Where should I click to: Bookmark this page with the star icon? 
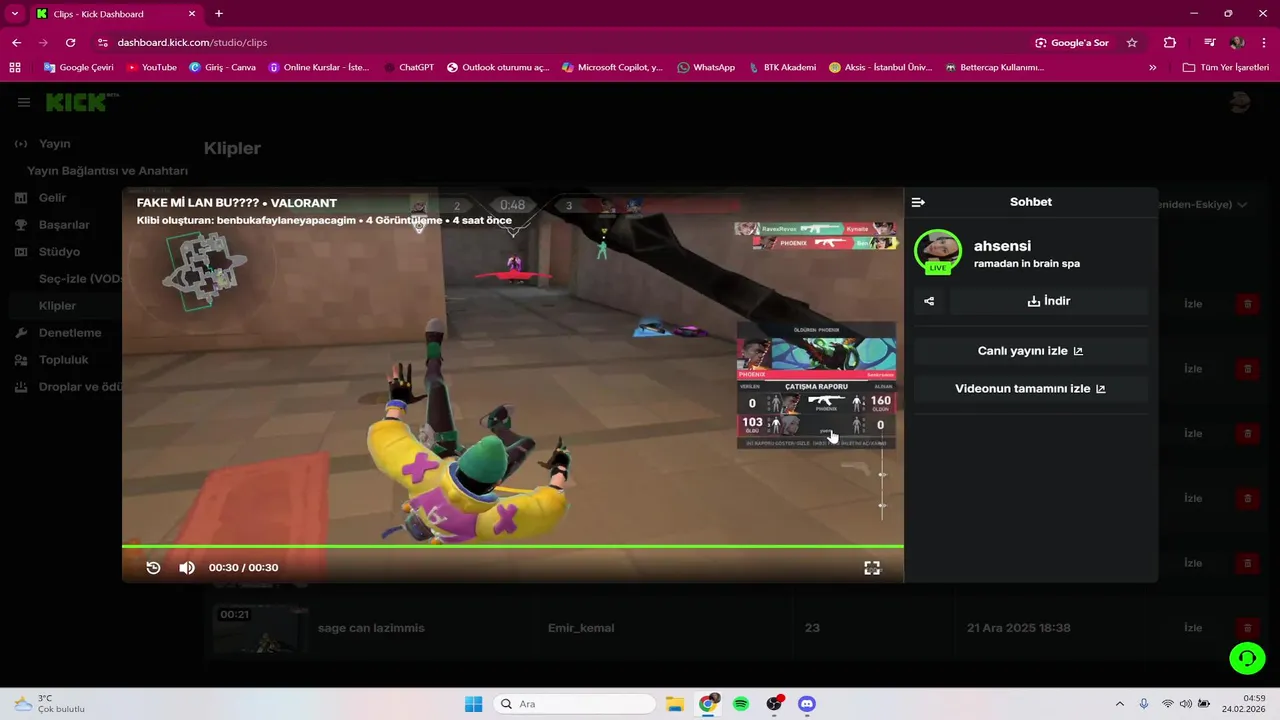tap(1132, 43)
